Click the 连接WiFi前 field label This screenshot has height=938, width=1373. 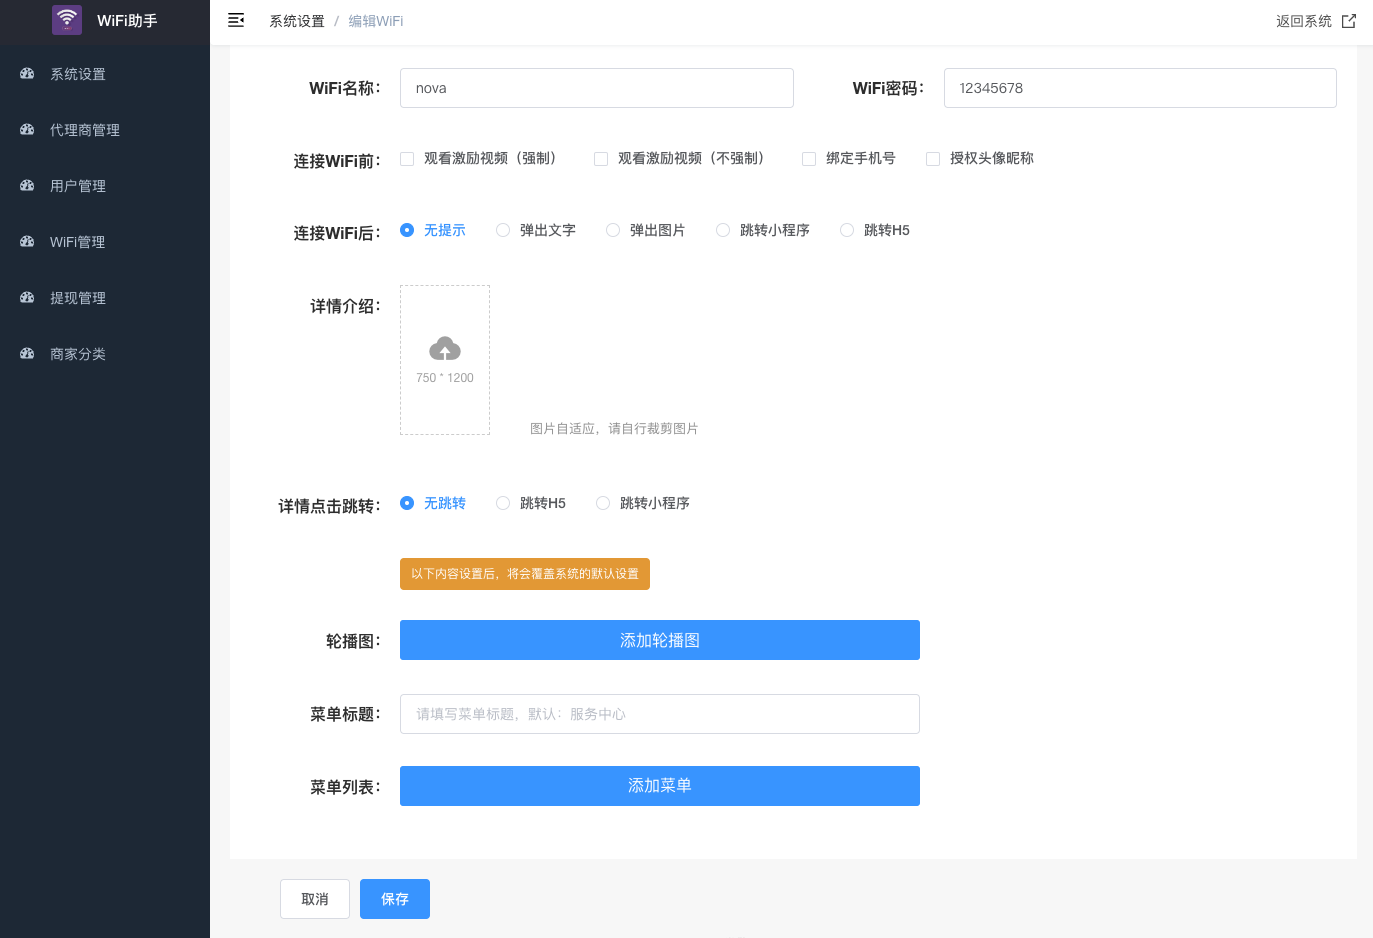pyautogui.click(x=337, y=161)
